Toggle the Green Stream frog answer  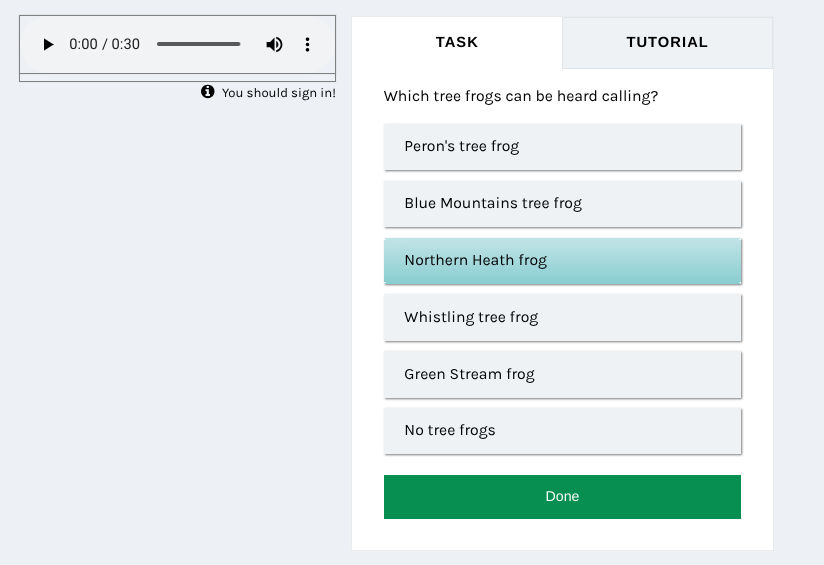(x=562, y=375)
